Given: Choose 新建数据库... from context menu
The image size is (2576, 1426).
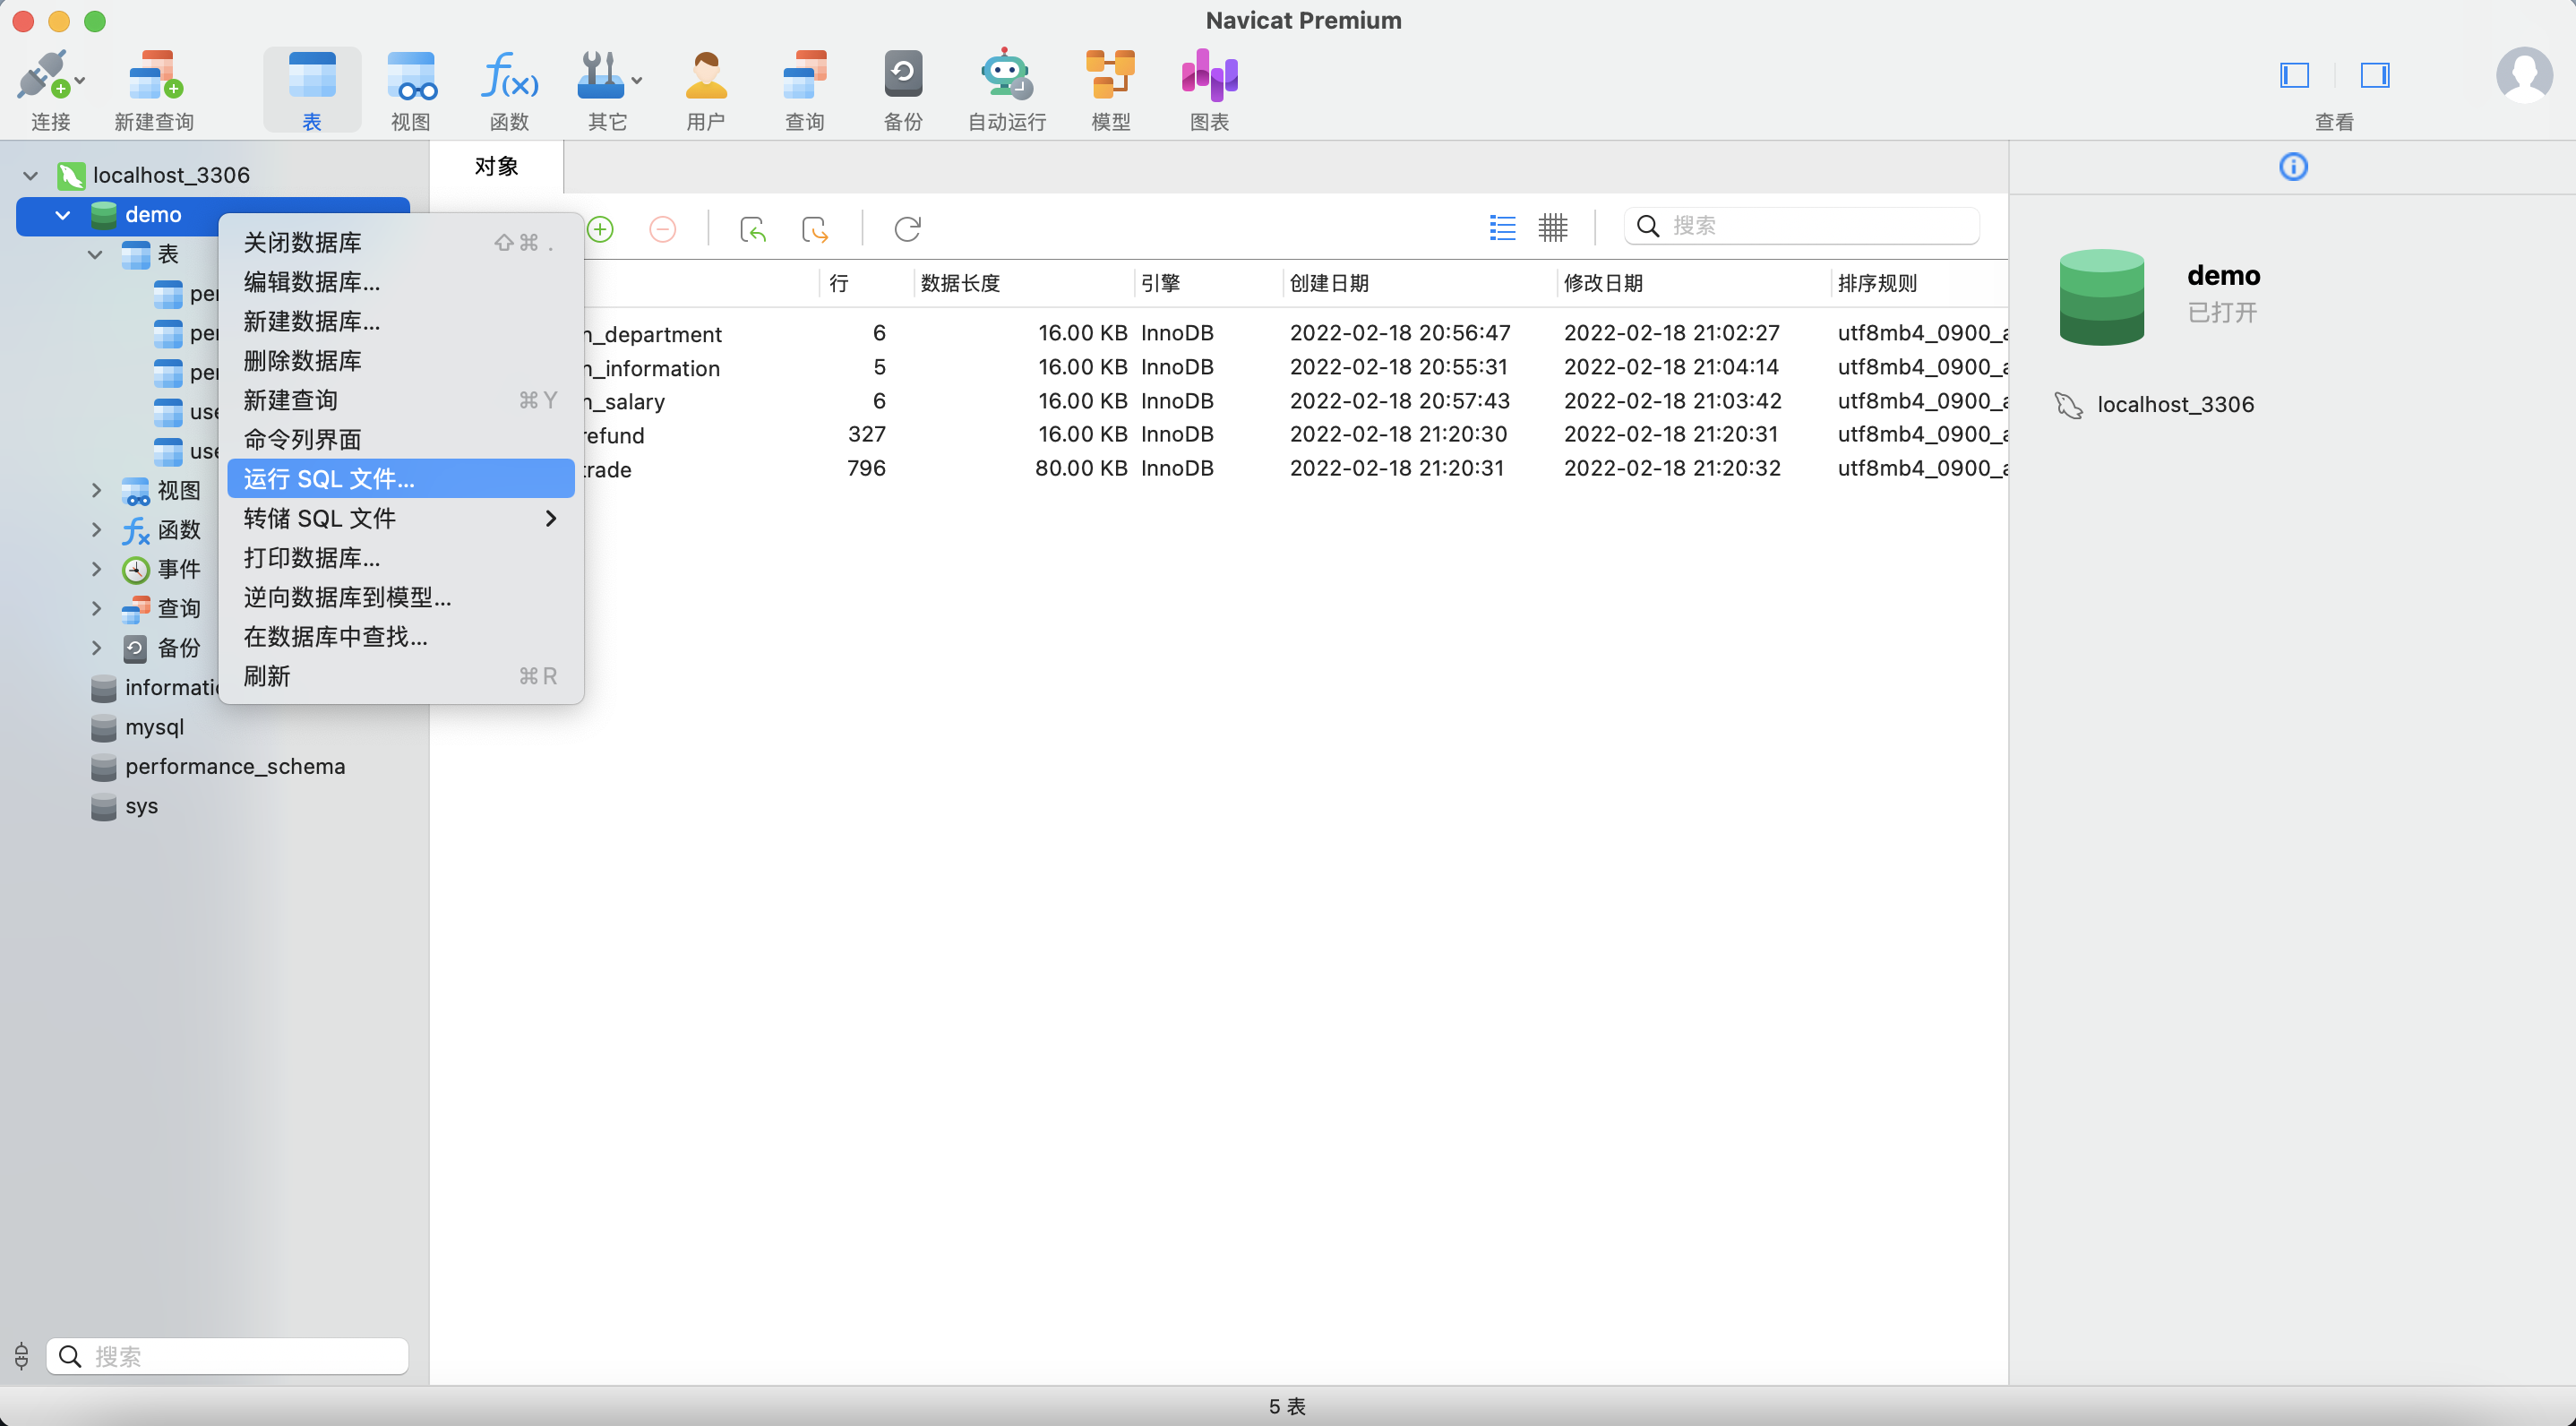Looking at the screenshot, I should pos(401,321).
